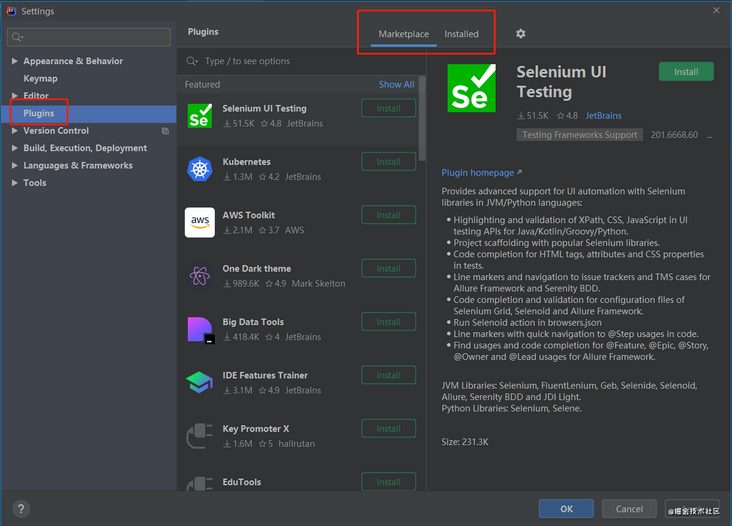Screen dimensions: 732x526
Task: Install the One Dark theme
Action: (x=388, y=268)
